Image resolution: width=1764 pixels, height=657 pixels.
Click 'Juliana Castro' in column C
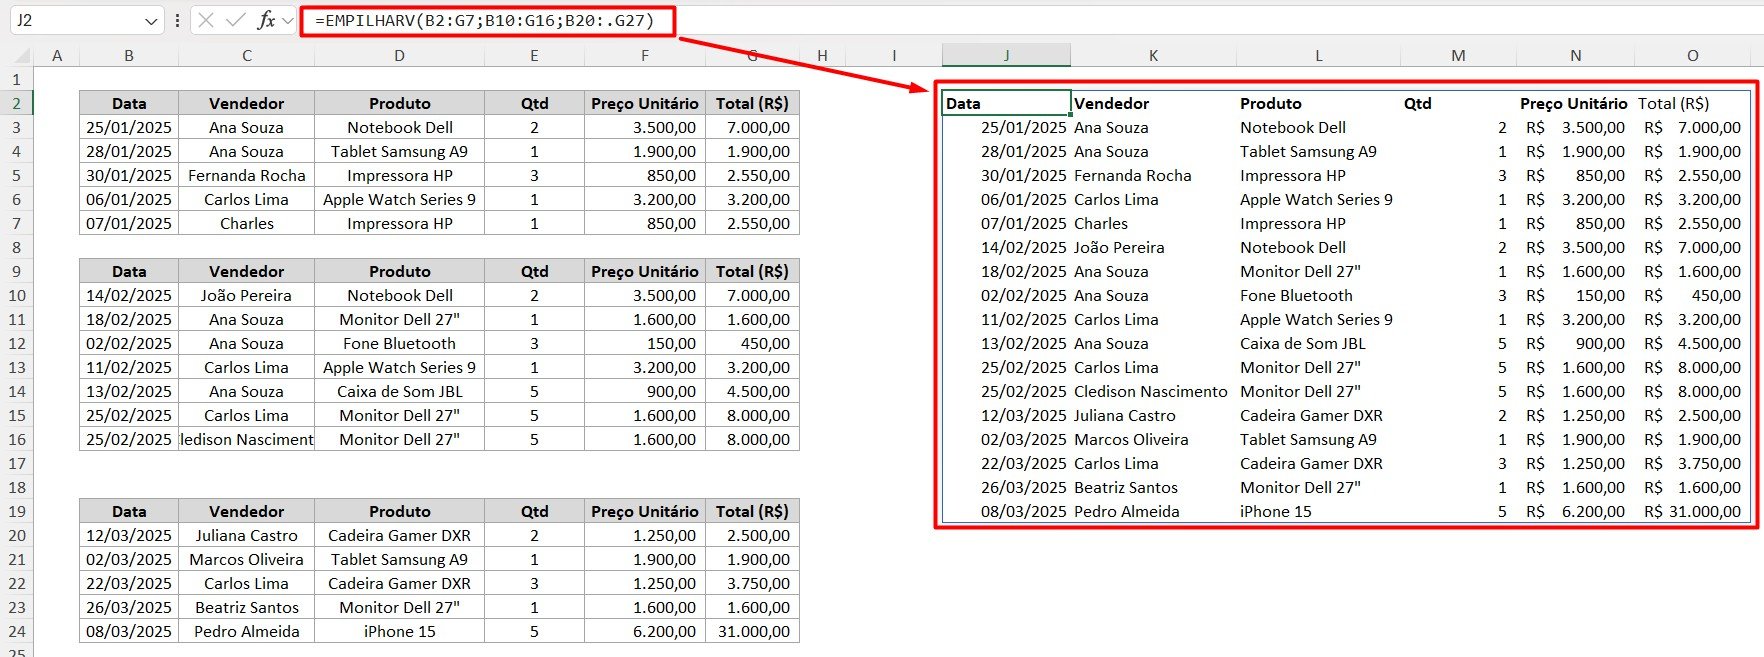(247, 535)
